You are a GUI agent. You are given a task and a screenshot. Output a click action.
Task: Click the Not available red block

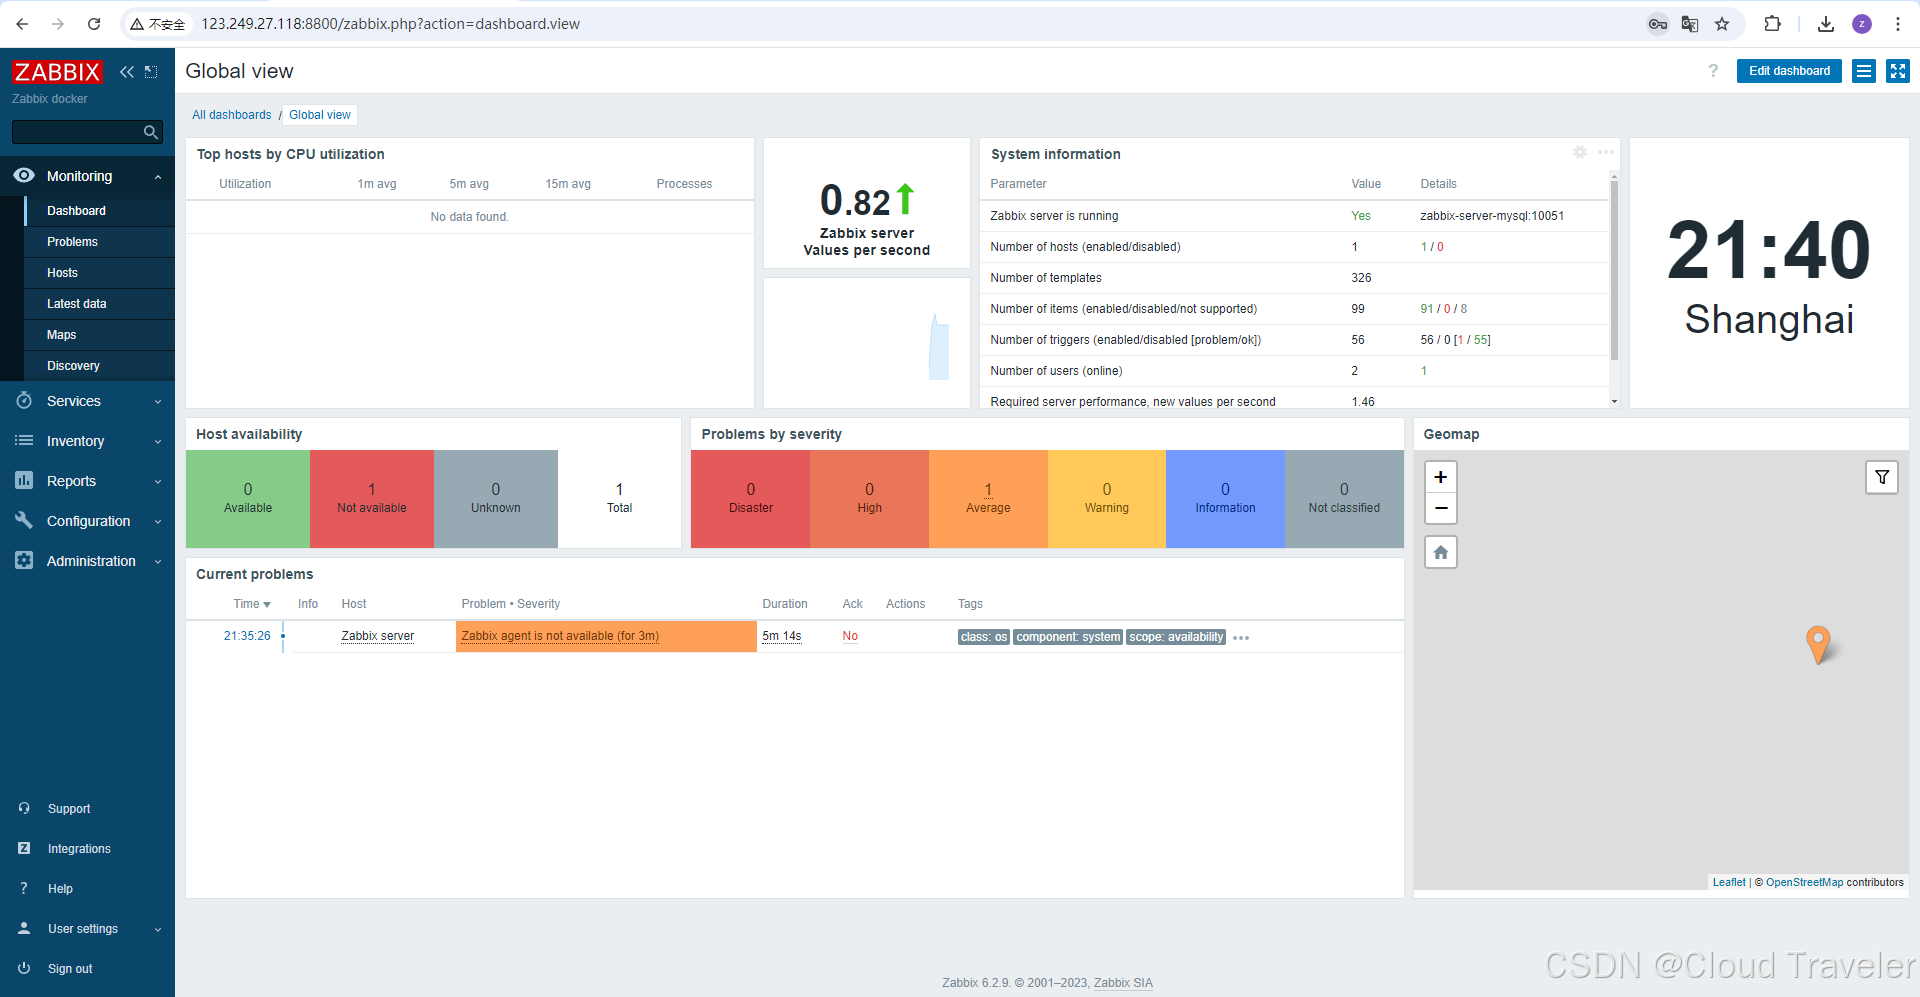[x=372, y=498]
